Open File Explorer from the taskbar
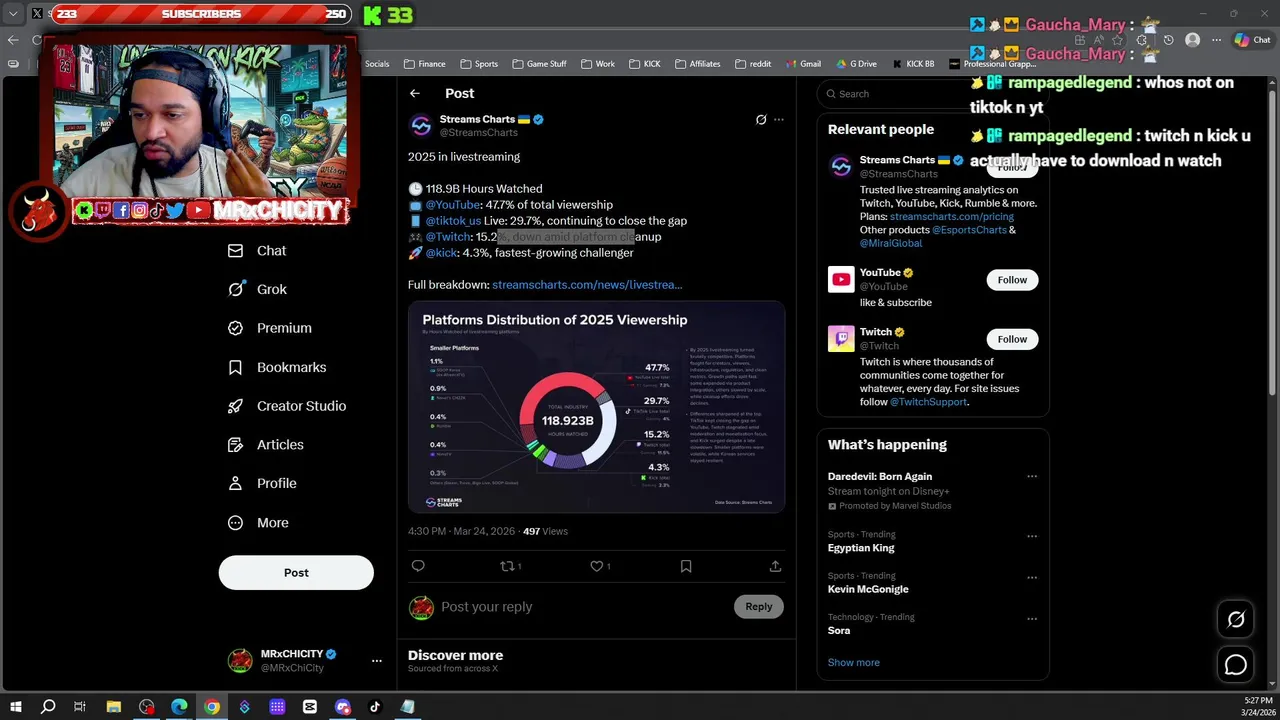This screenshot has height=720, width=1280. (114, 707)
